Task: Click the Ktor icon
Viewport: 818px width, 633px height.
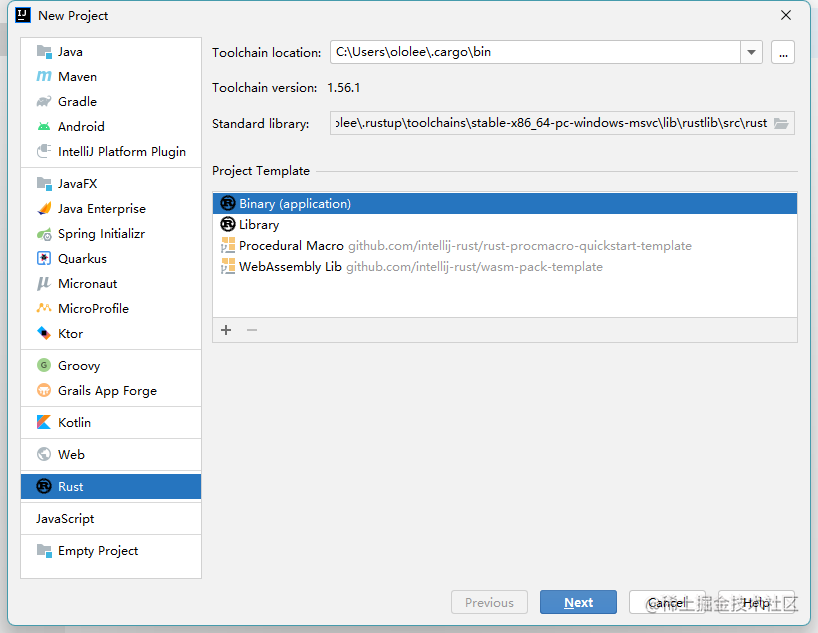Action: [x=44, y=334]
